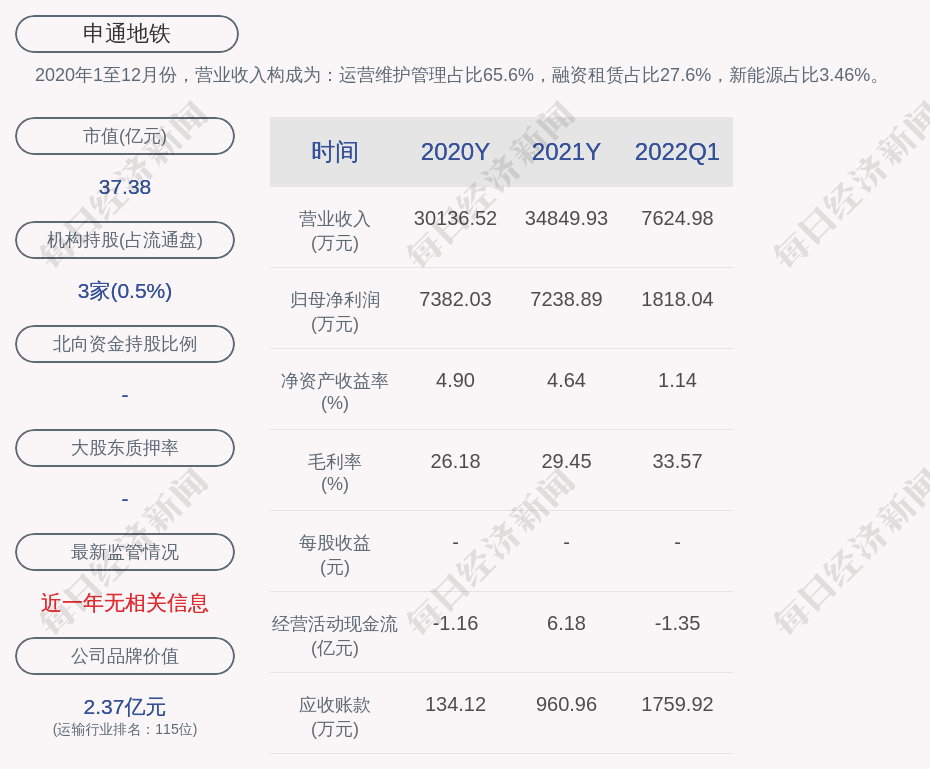This screenshot has width=930, height=769.
Task: Click the dash under 北向资金持股比例
Action: (x=125, y=395)
